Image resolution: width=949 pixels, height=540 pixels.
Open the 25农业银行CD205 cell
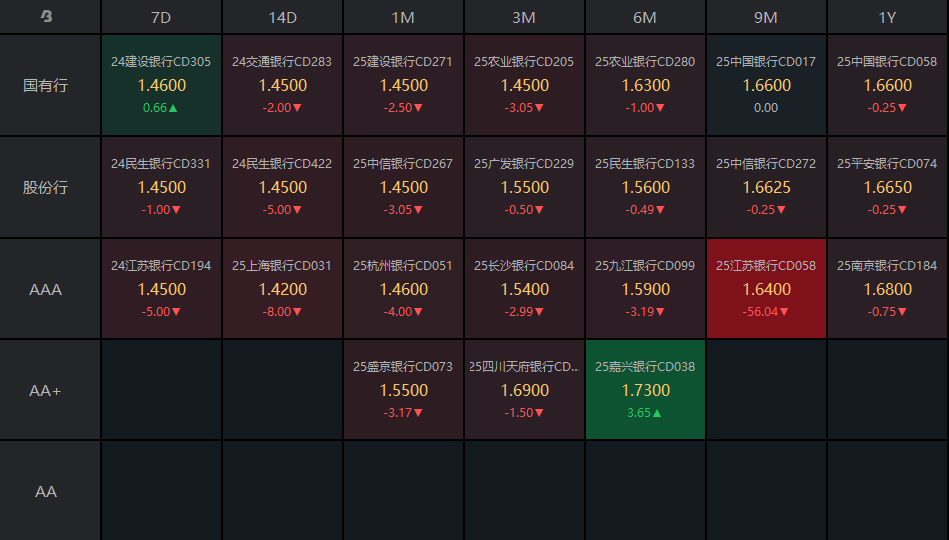(524, 85)
